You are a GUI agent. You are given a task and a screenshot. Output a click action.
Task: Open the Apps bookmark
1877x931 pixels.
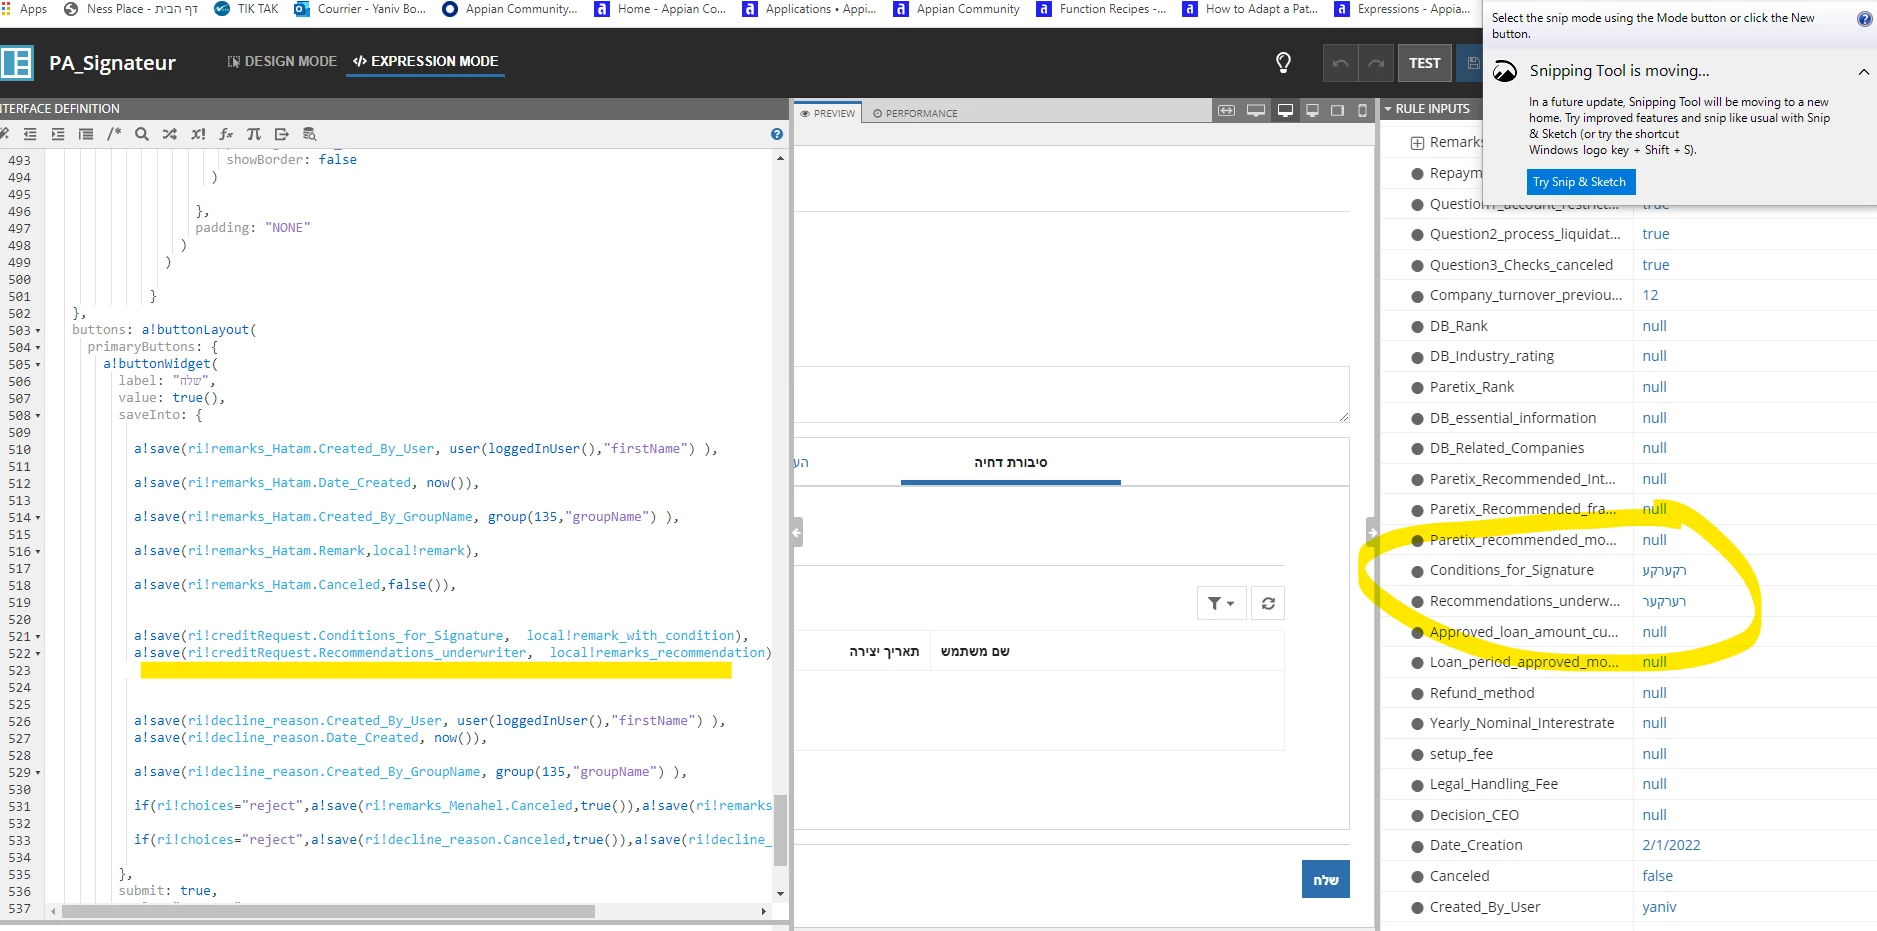click(24, 9)
